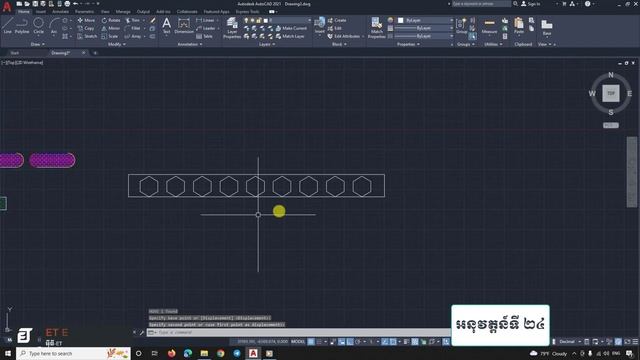Expand the Draw panel
Viewport: 640px width, 360px height.
point(38,44)
